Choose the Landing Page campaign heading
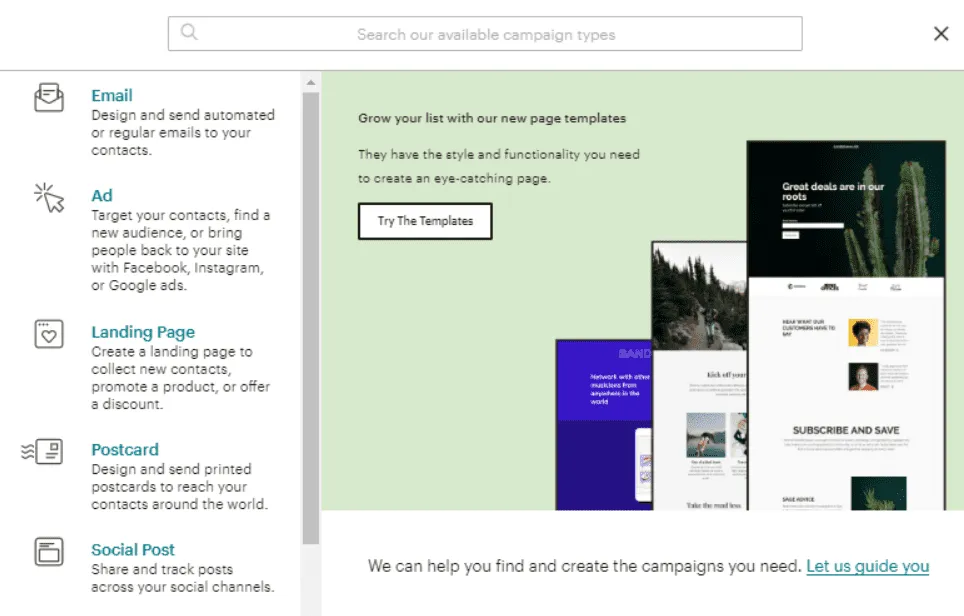This screenshot has width=964, height=616. click(143, 332)
